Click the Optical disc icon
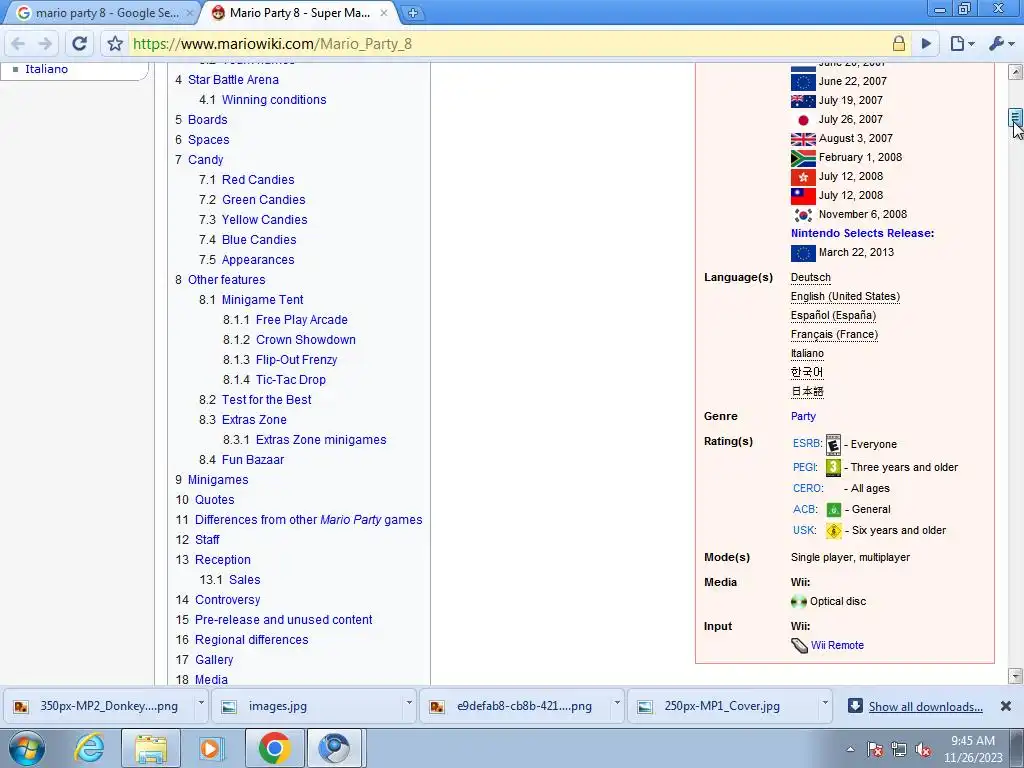This screenshot has width=1024, height=768. [799, 601]
